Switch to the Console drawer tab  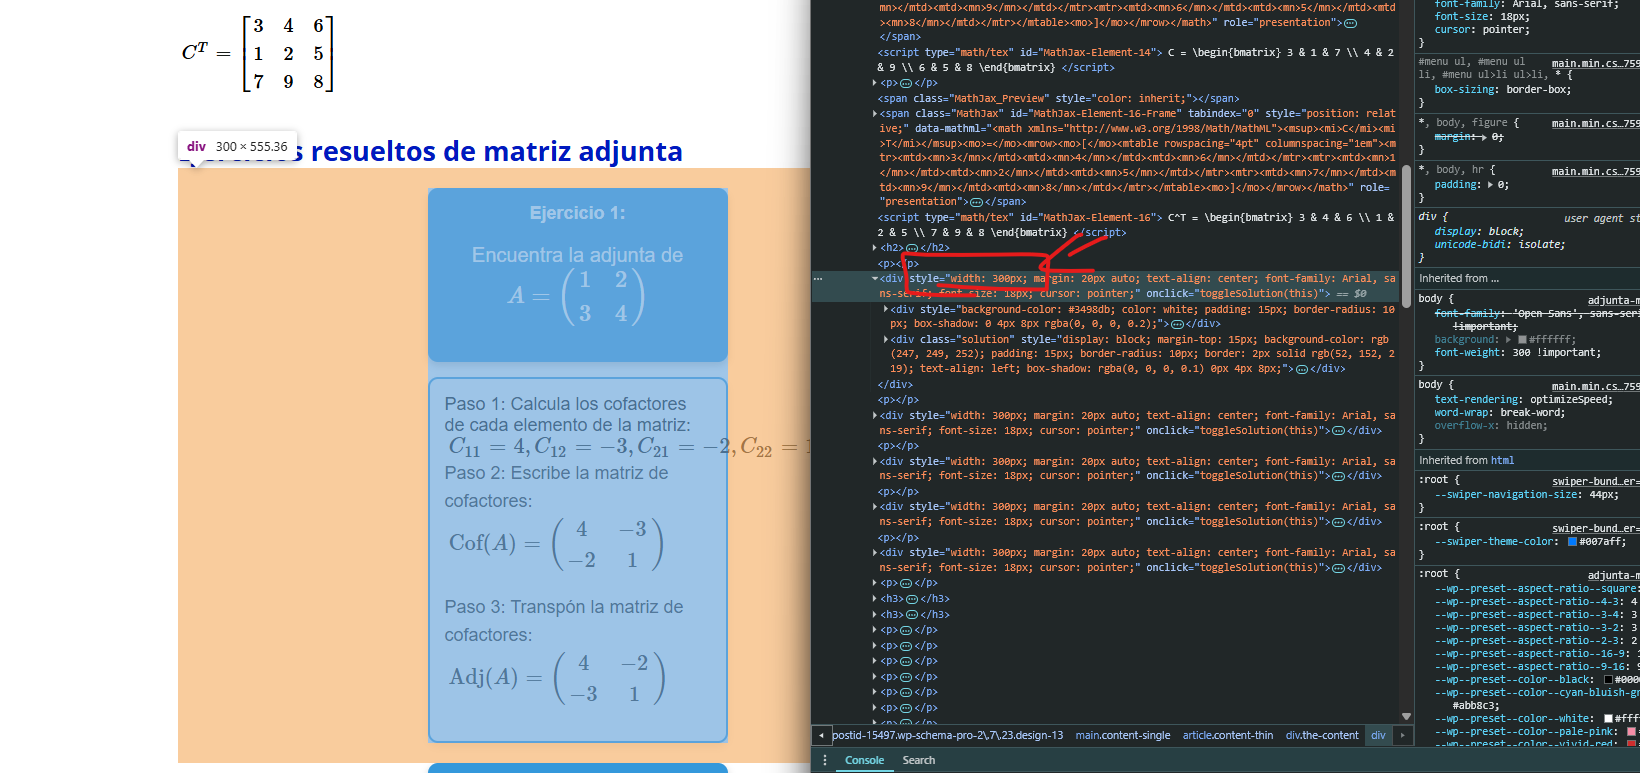pos(864,761)
